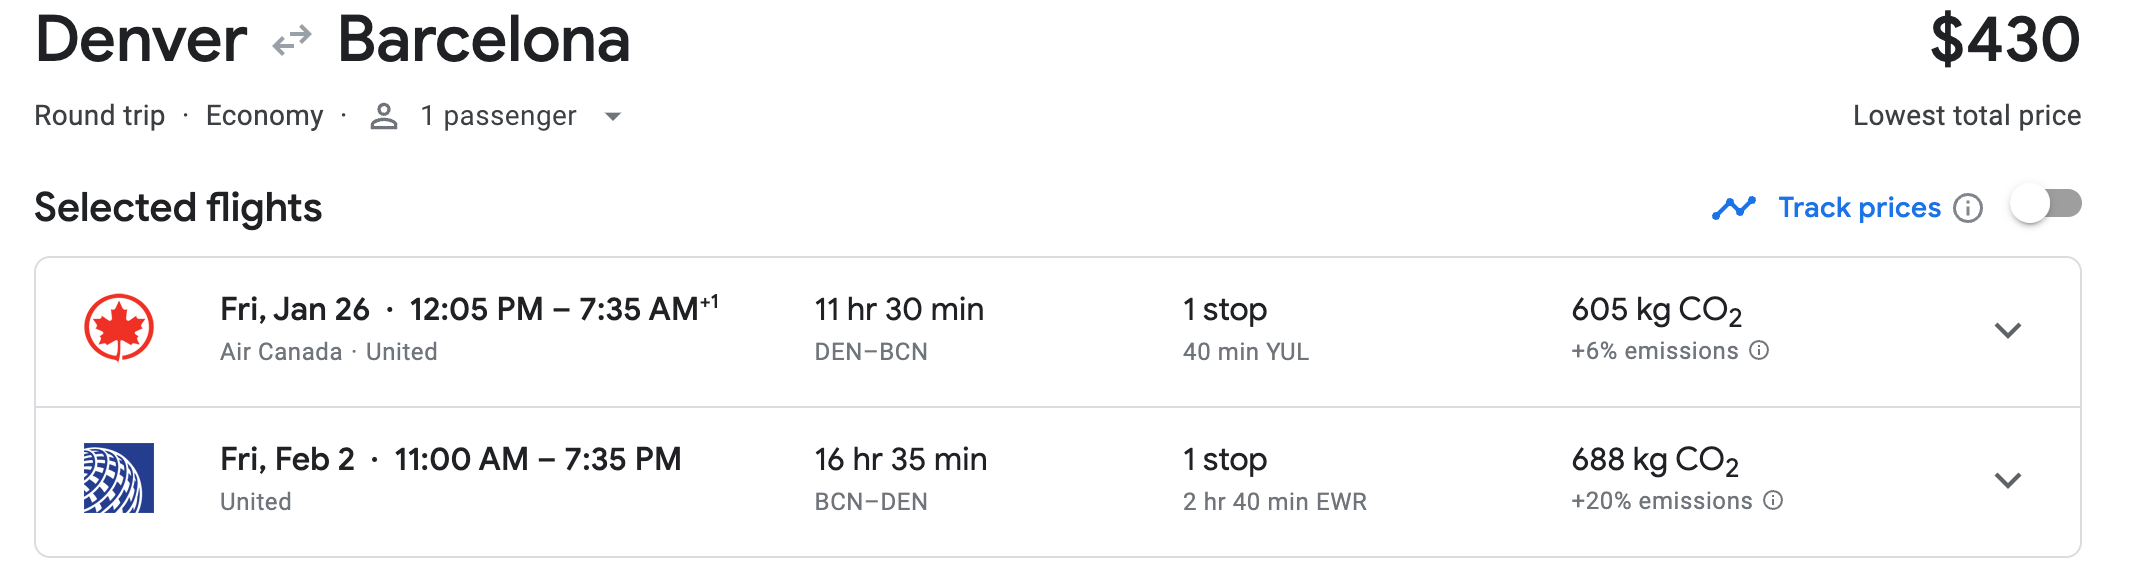The image size is (2132, 584).
Task: Open the passenger count dropdown arrow
Action: pyautogui.click(x=613, y=117)
